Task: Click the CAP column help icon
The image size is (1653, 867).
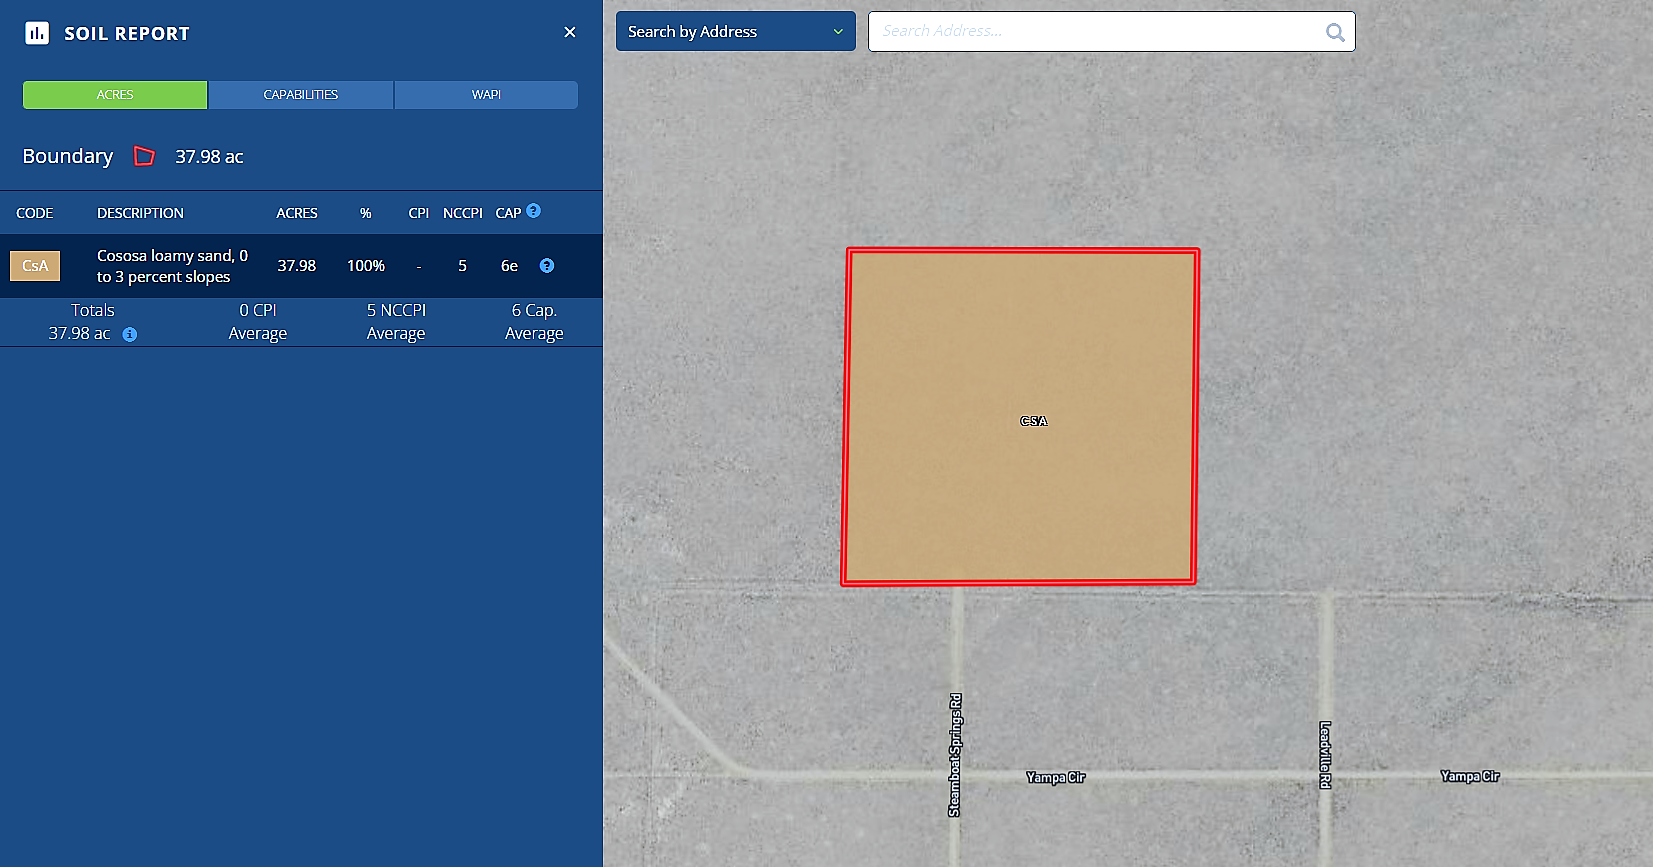Action: [x=534, y=211]
